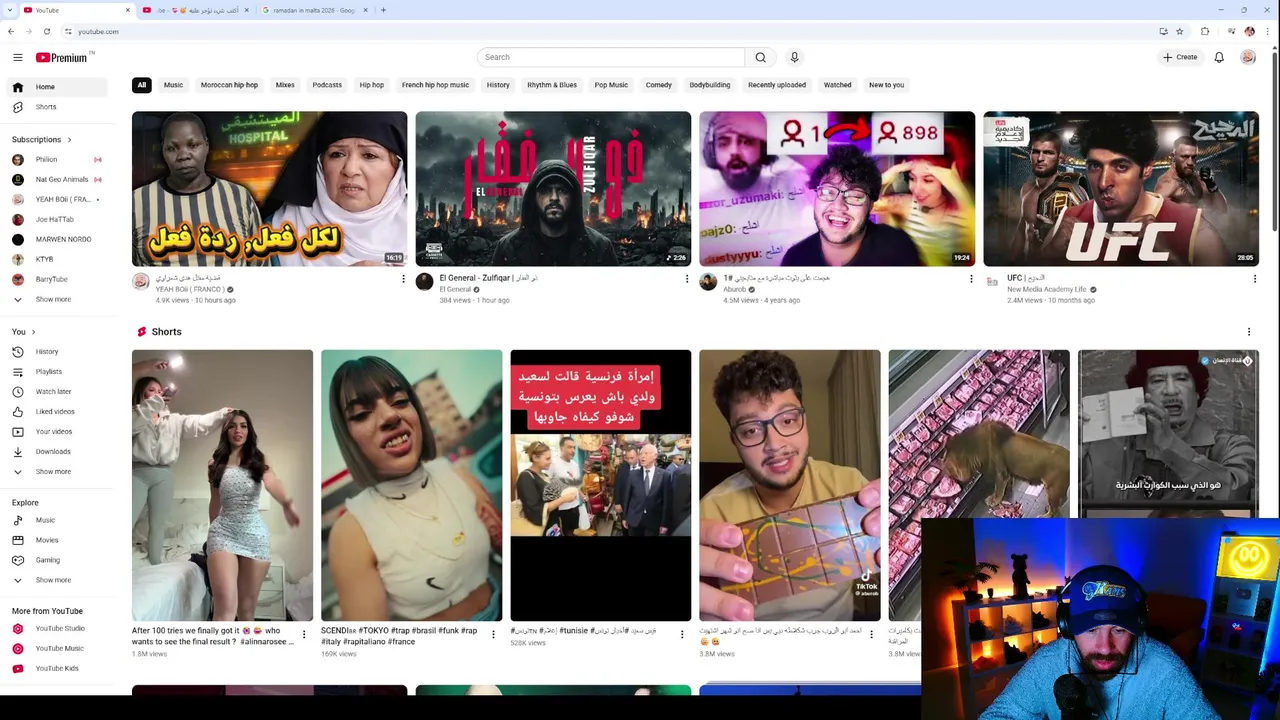Open BarryTube subscription channel

pyautogui.click(x=56, y=279)
